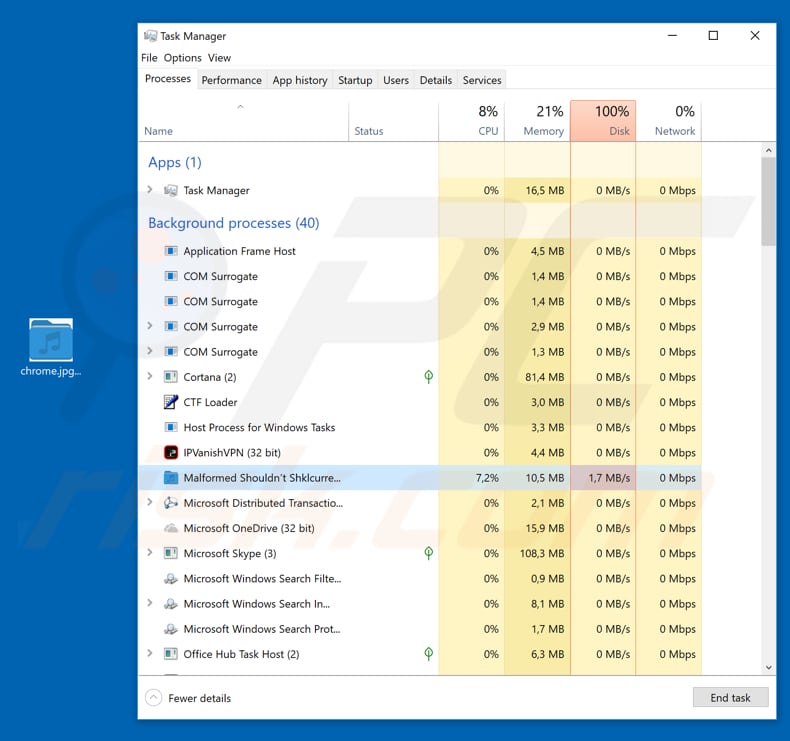Viewport: 790px width, 741px height.
Task: Switch to the Performance tab
Action: pos(231,80)
